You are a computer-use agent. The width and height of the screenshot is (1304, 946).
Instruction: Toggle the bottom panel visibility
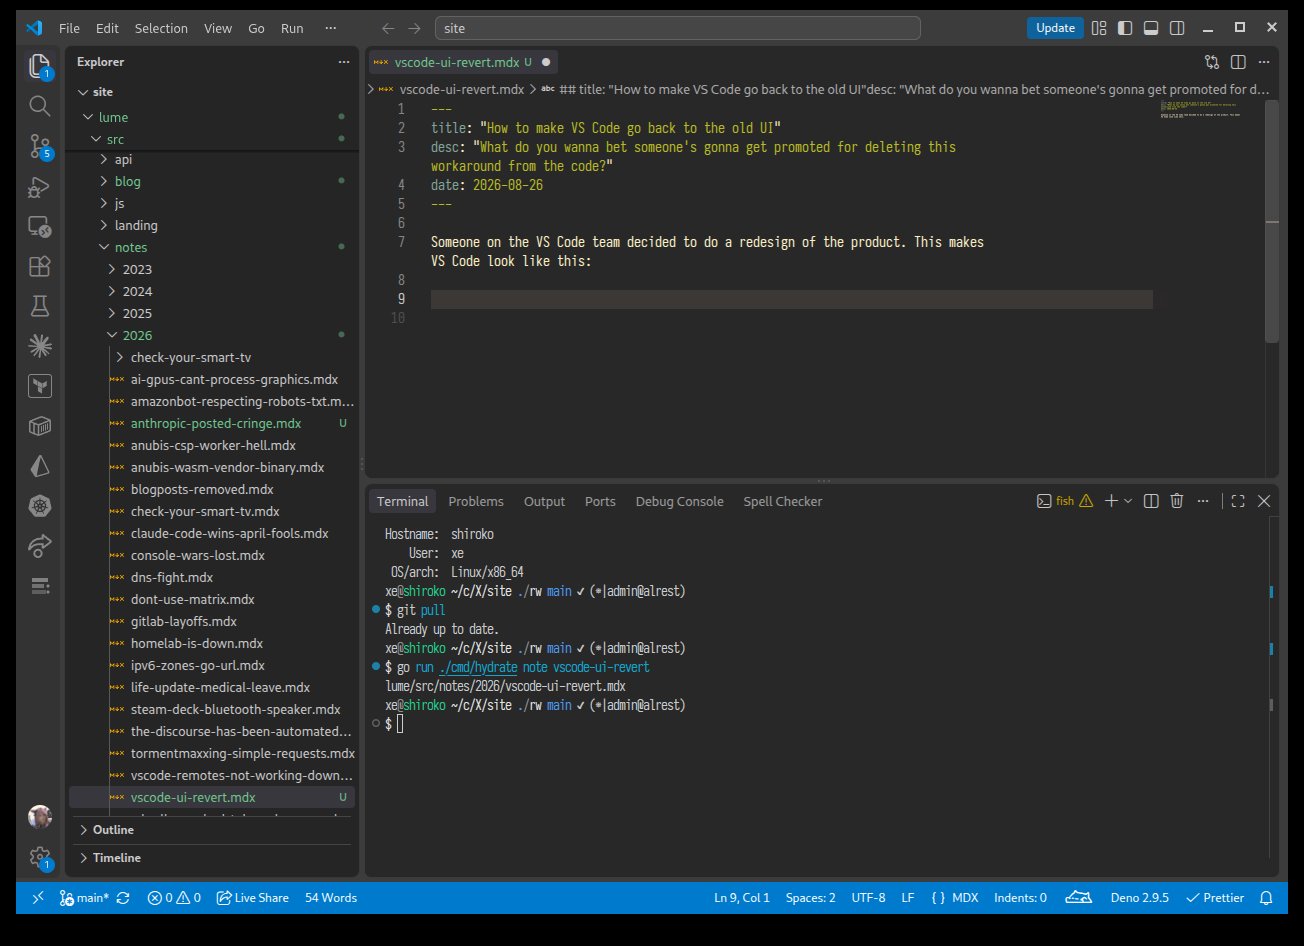coord(1151,28)
